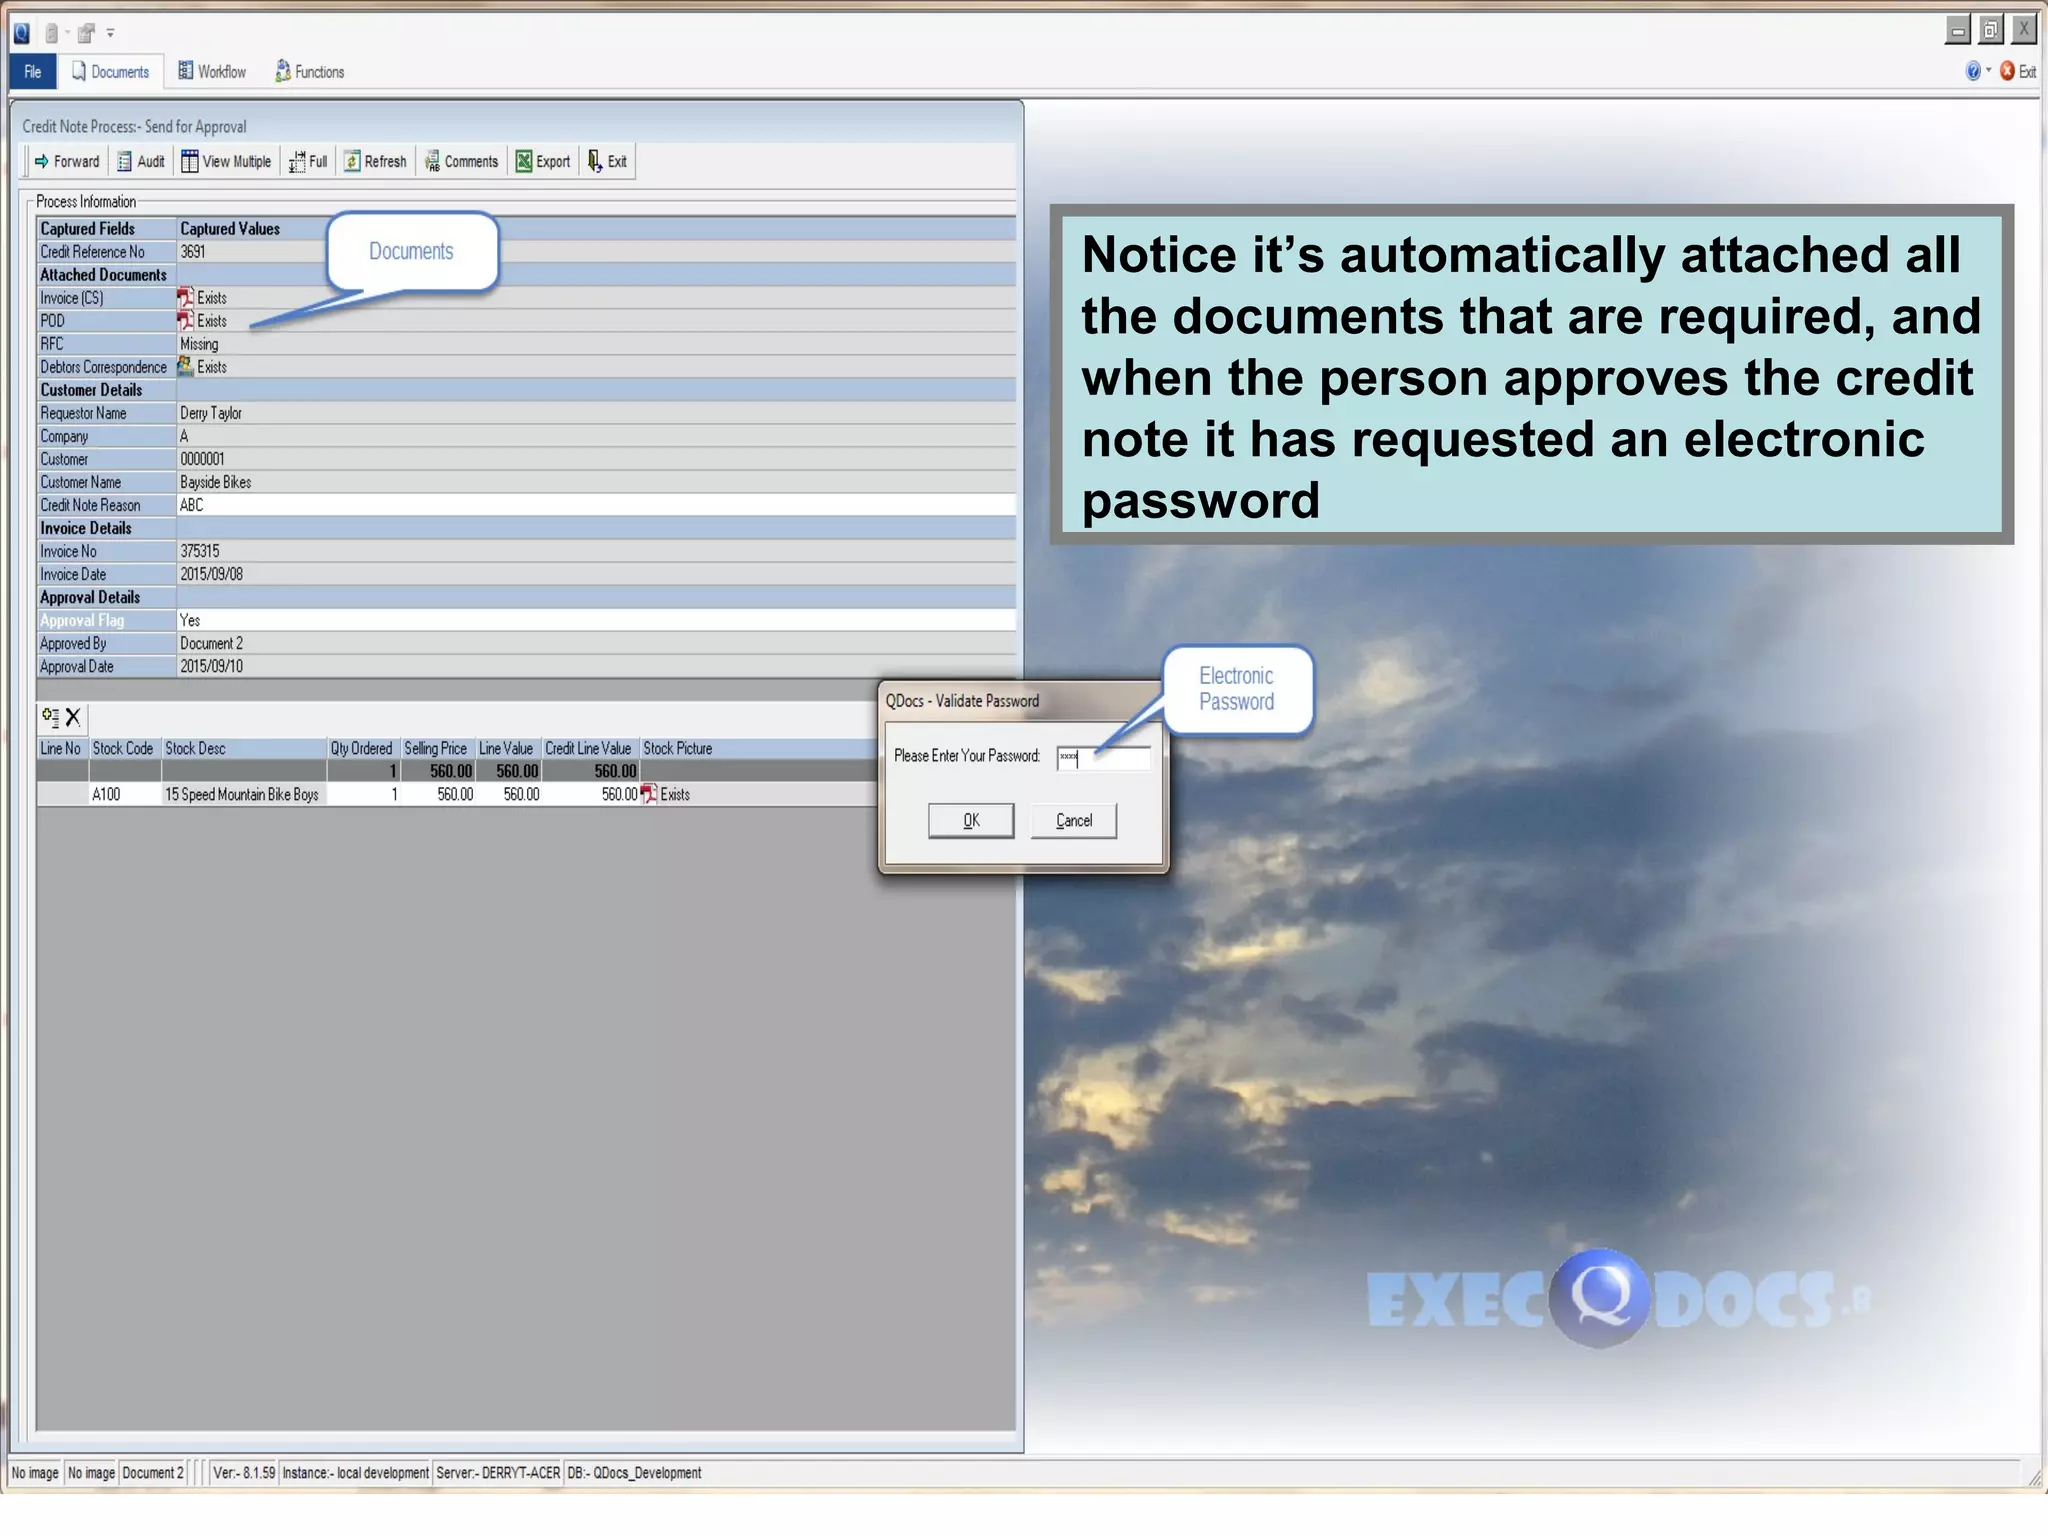Screen dimensions: 2048x1536
Task: Switch to the Workflow tab
Action: [x=212, y=72]
